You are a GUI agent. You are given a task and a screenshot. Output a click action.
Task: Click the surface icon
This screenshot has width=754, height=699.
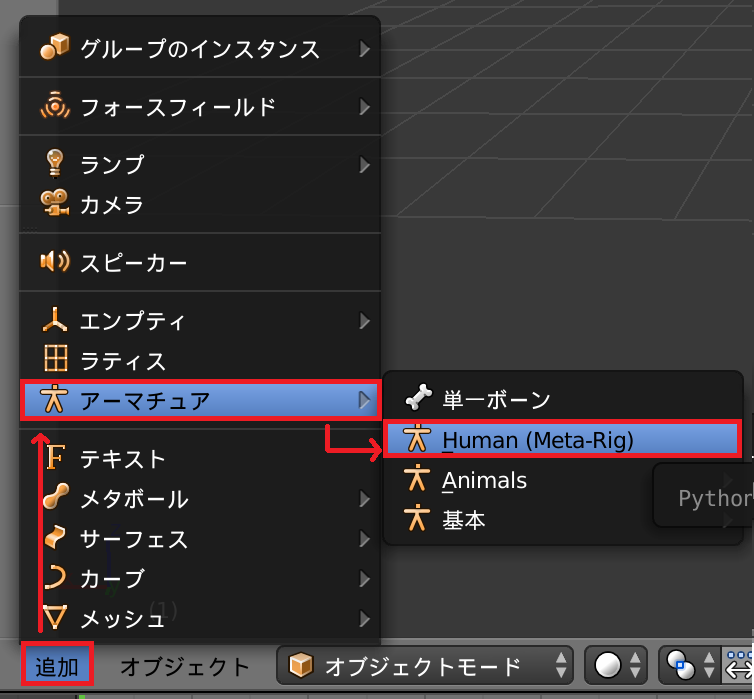click(55, 537)
